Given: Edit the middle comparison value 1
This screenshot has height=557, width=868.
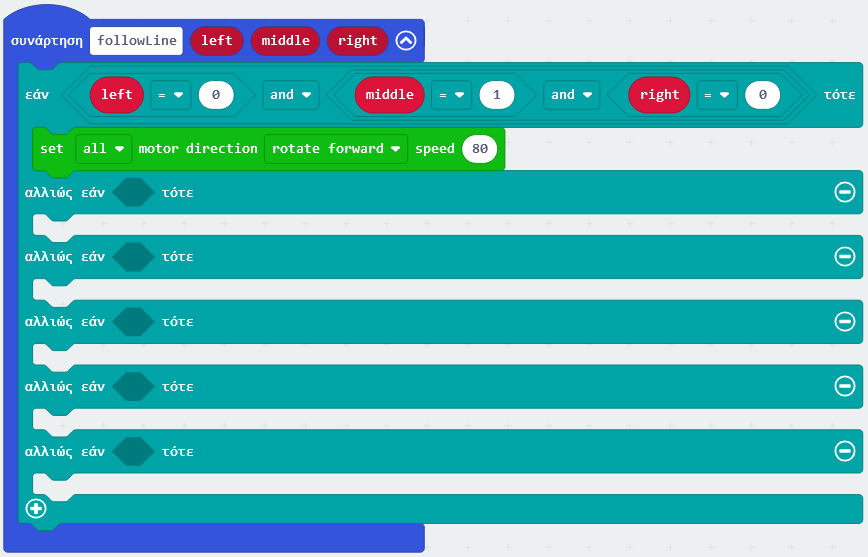Looking at the screenshot, I should click(497, 95).
